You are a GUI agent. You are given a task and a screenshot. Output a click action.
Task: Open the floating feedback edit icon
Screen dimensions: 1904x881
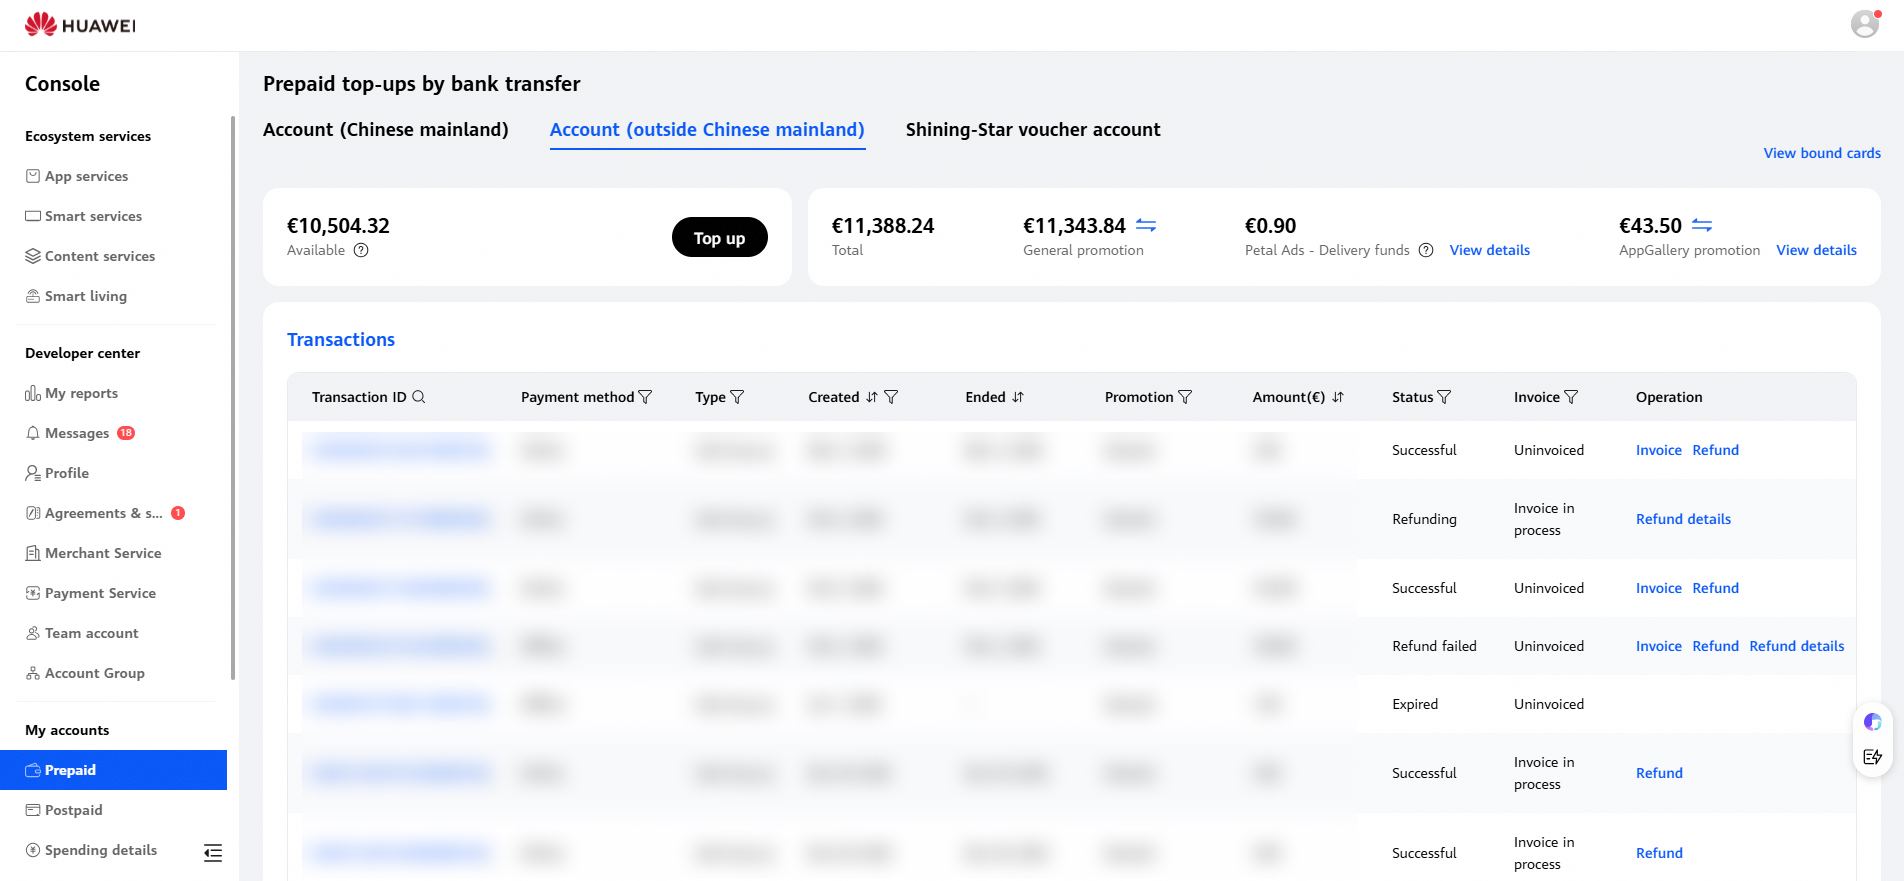coord(1873,757)
